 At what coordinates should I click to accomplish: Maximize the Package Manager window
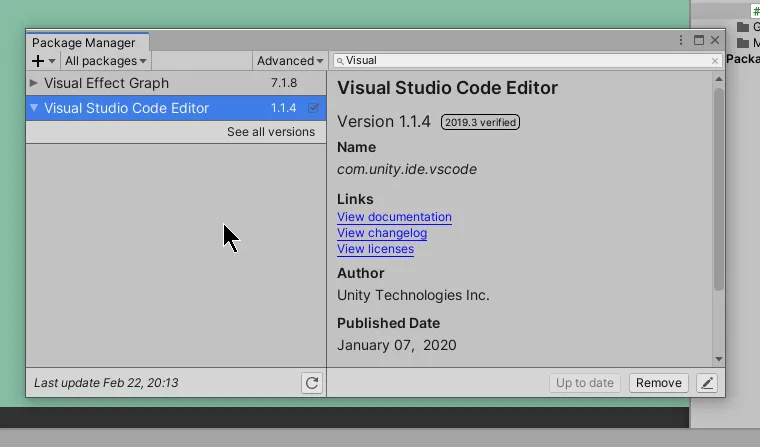(698, 40)
